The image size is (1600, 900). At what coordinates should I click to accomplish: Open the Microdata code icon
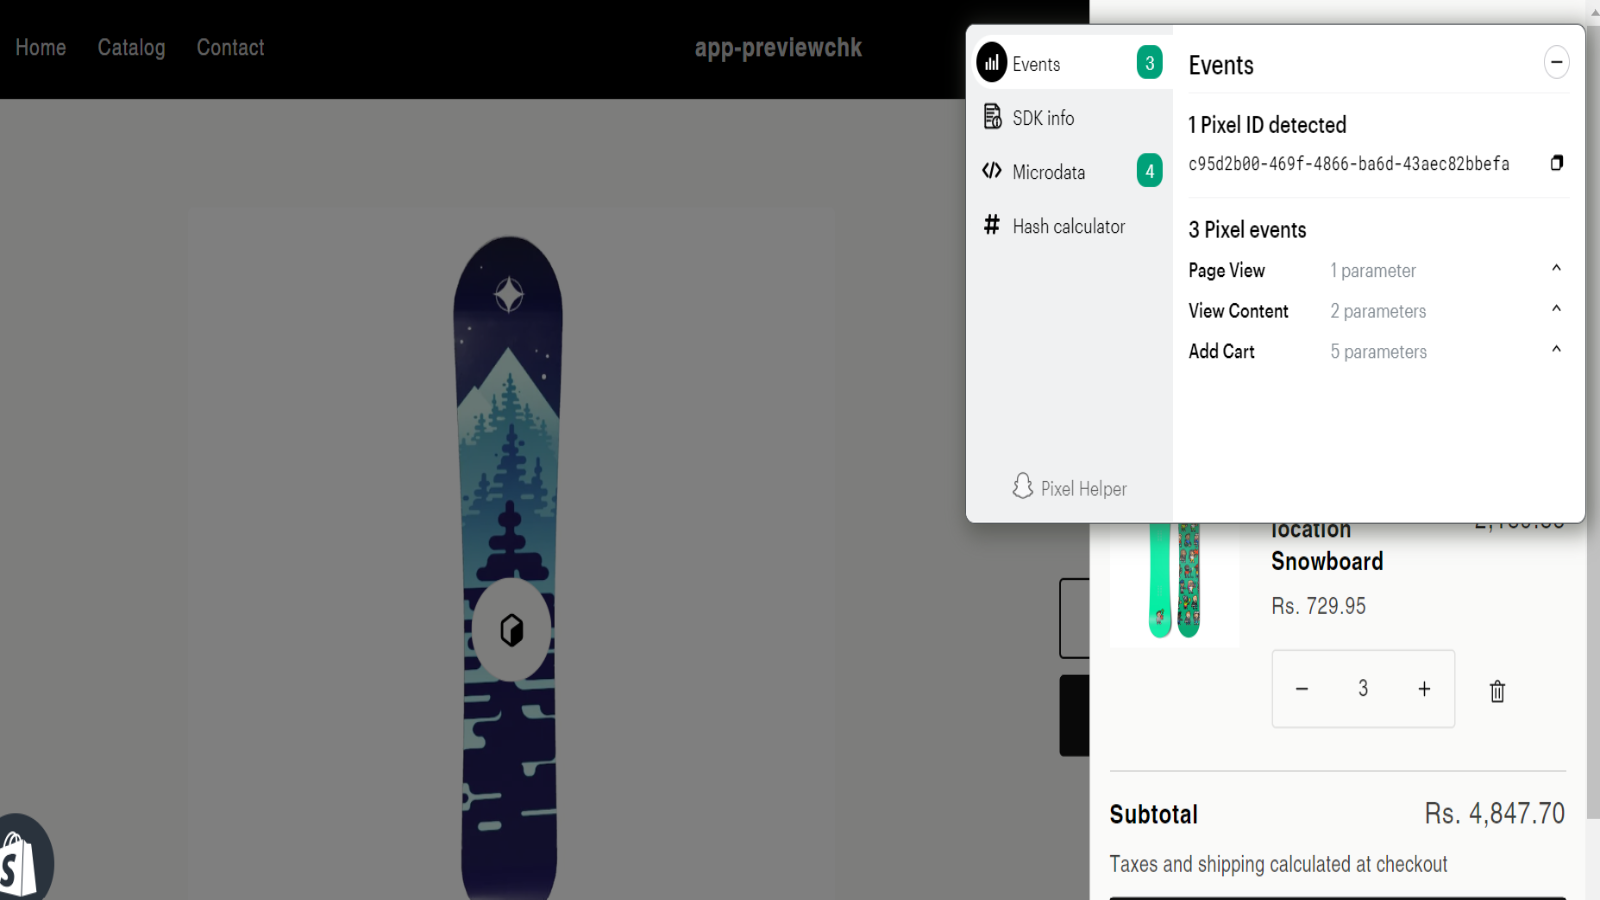click(x=992, y=171)
